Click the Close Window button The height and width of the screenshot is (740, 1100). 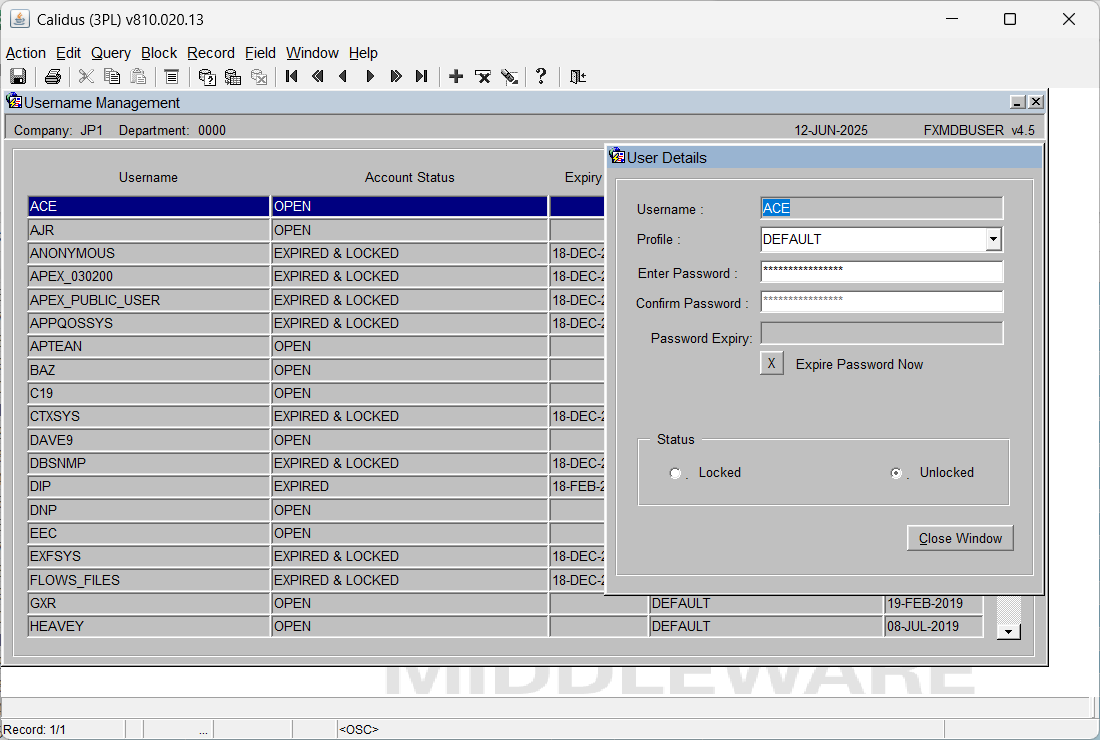pyautogui.click(x=960, y=538)
